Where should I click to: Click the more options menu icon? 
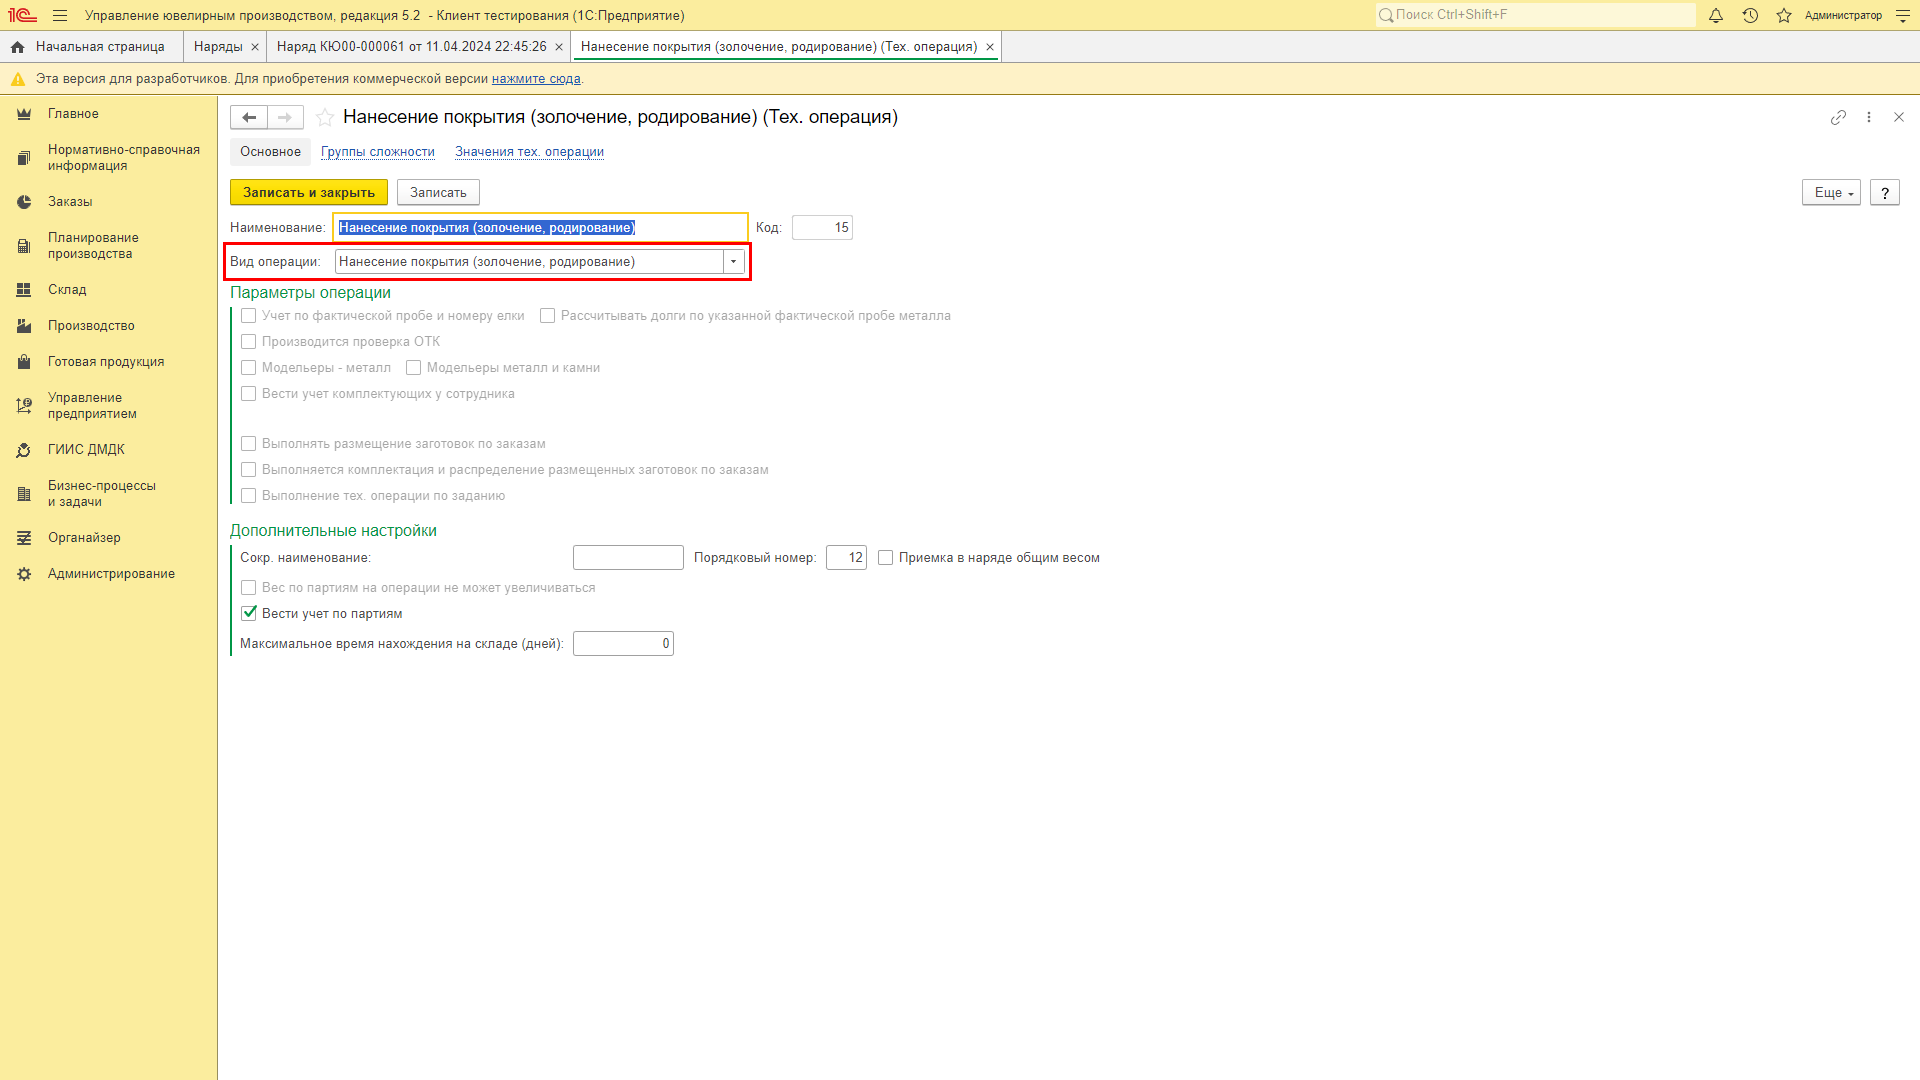pyautogui.click(x=1869, y=117)
